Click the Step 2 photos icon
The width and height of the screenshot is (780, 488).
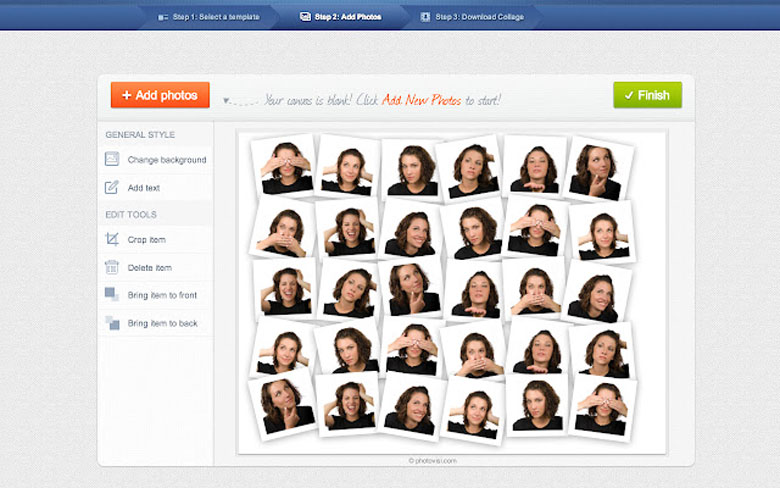click(305, 17)
